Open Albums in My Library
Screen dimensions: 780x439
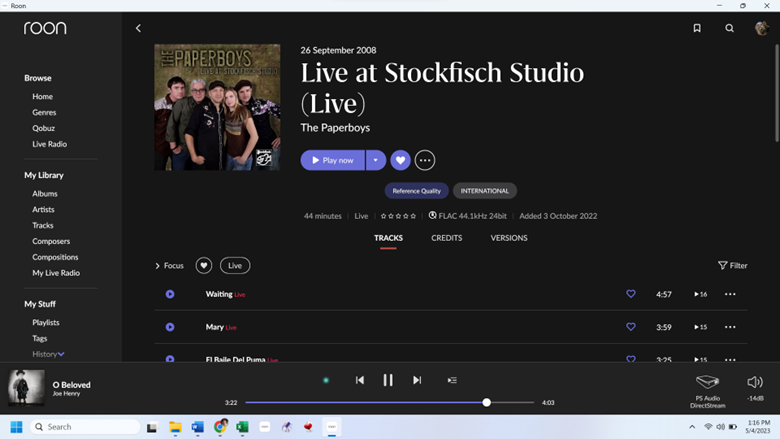[45, 194]
